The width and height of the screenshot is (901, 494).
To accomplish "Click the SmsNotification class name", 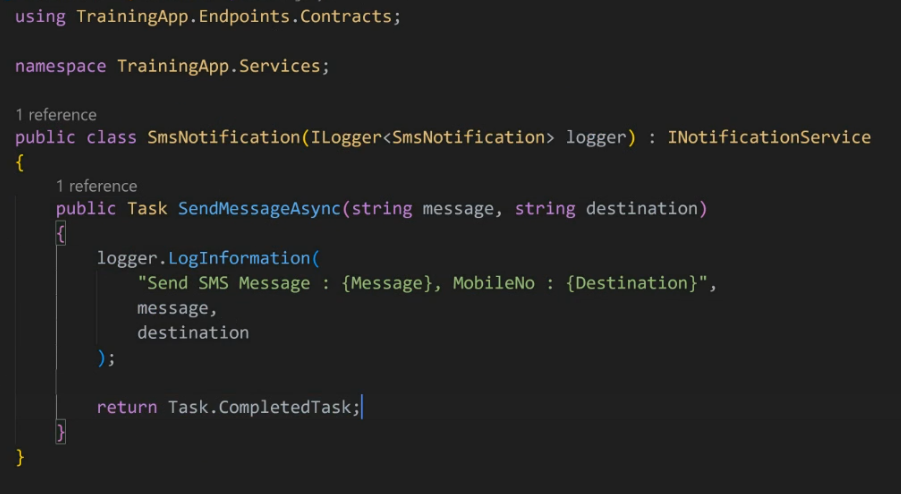I will 223,137.
